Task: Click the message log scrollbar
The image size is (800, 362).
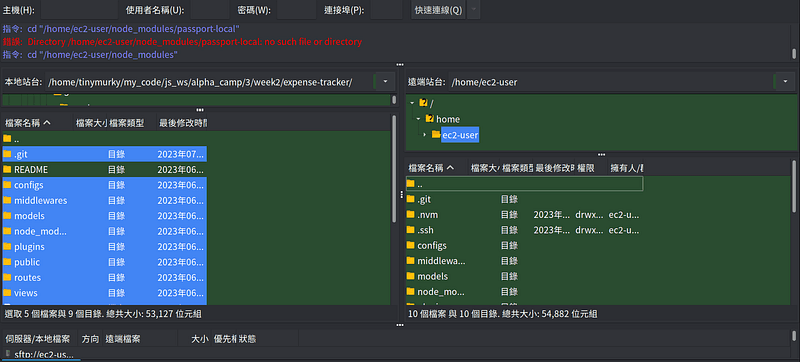Action: (794, 53)
